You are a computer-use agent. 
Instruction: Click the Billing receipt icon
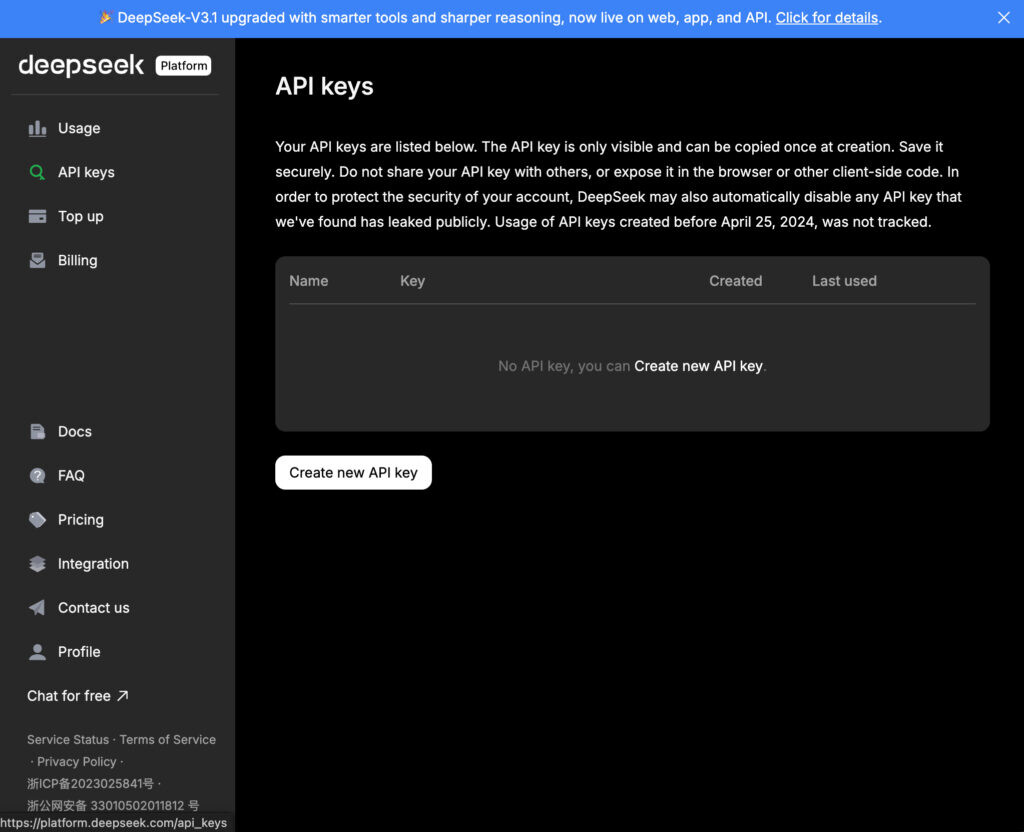click(x=37, y=260)
